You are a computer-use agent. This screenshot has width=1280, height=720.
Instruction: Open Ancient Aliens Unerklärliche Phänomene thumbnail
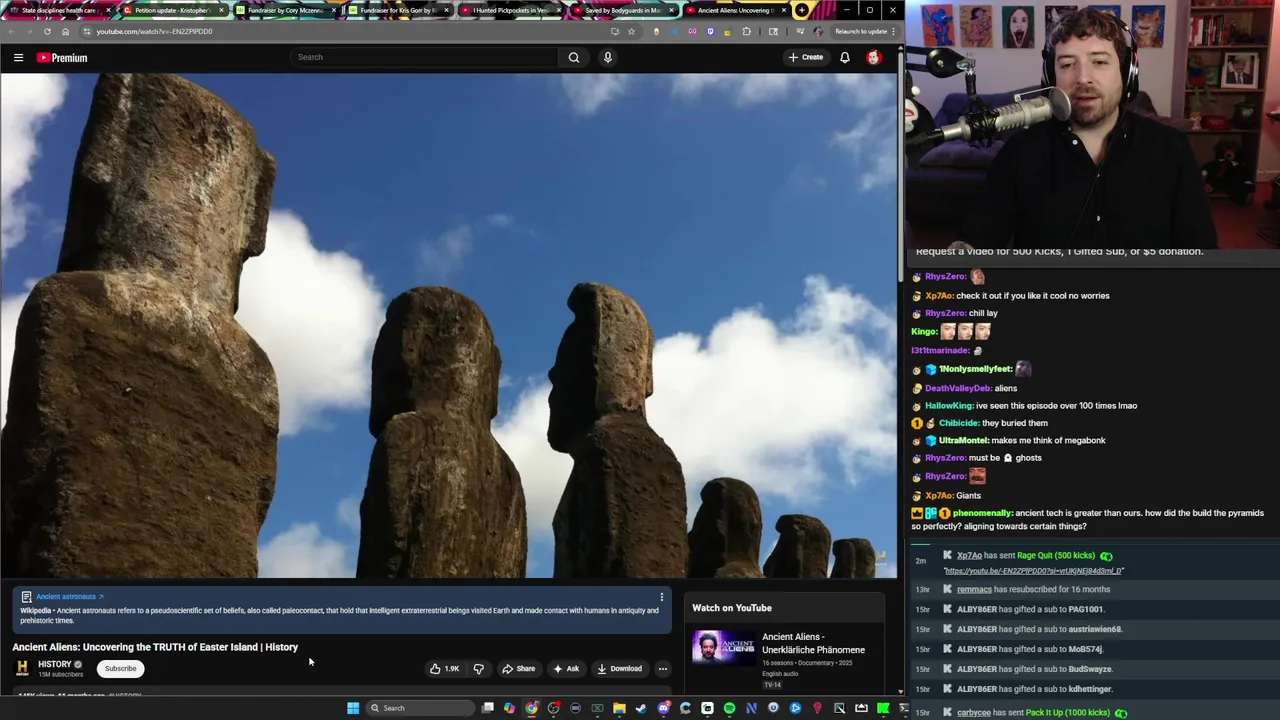[x=724, y=647]
